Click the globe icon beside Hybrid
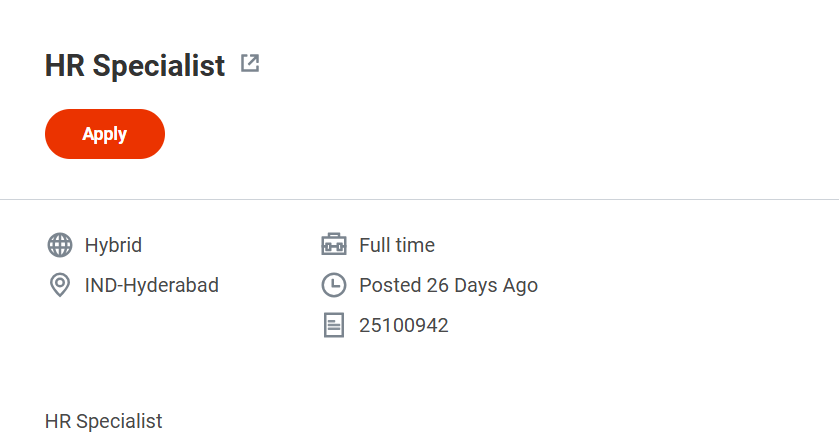The width and height of the screenshot is (839, 448). click(60, 245)
